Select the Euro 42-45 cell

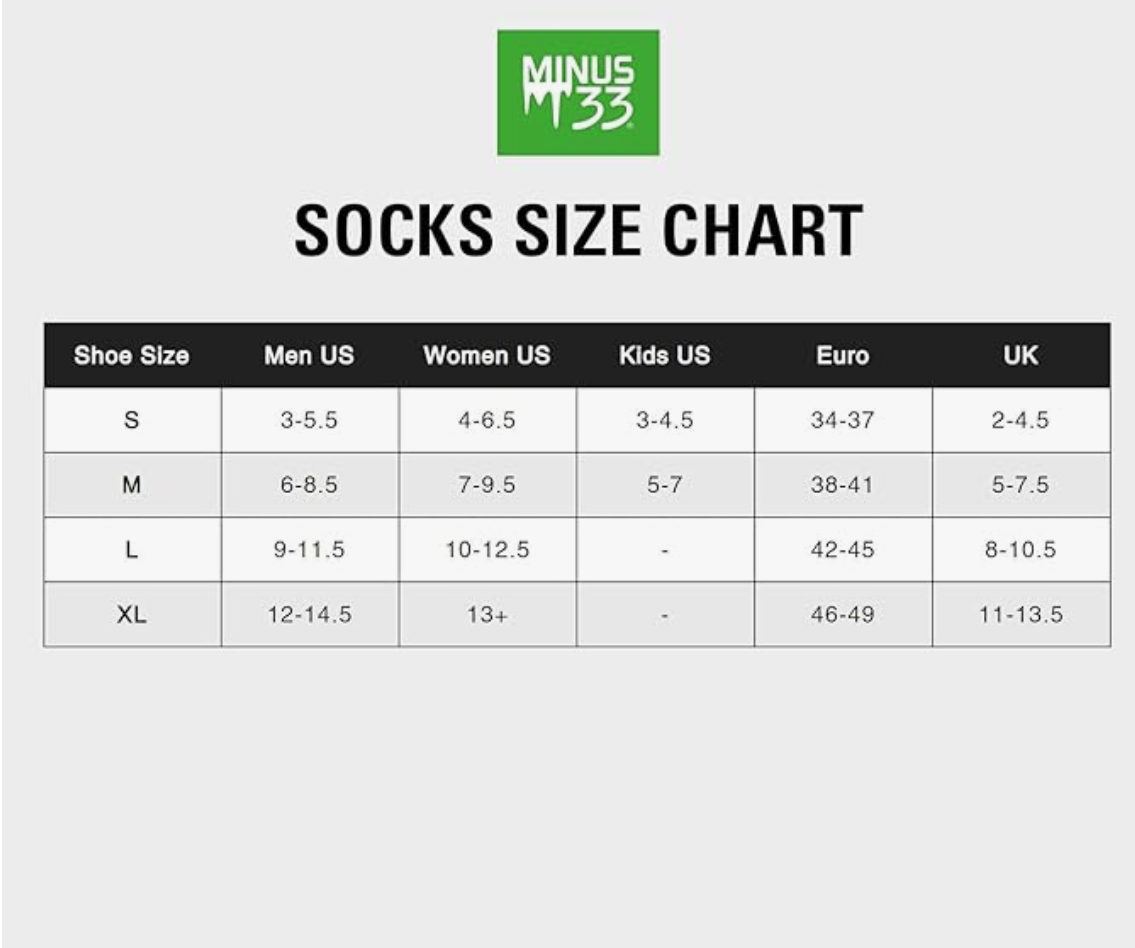click(x=842, y=550)
